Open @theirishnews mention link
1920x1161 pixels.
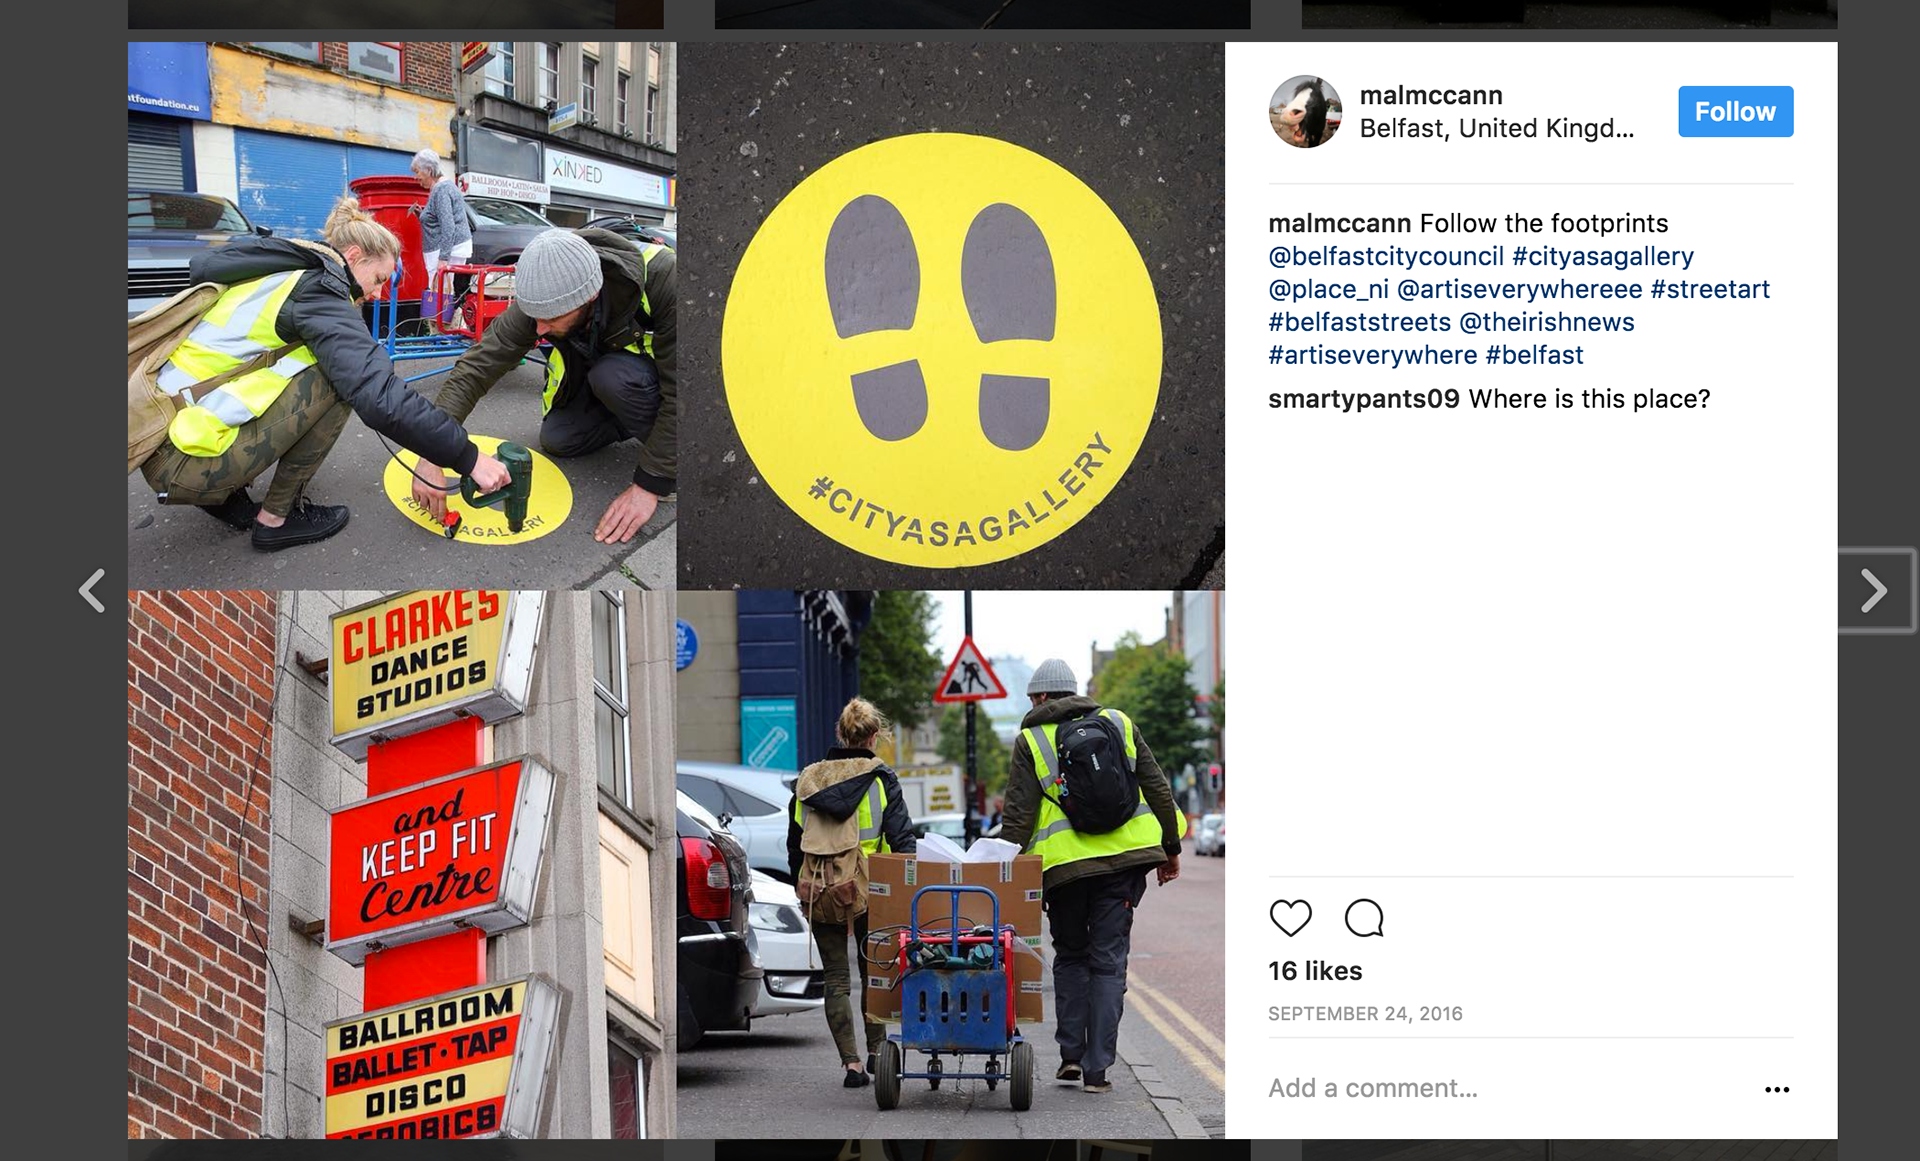pos(1546,322)
